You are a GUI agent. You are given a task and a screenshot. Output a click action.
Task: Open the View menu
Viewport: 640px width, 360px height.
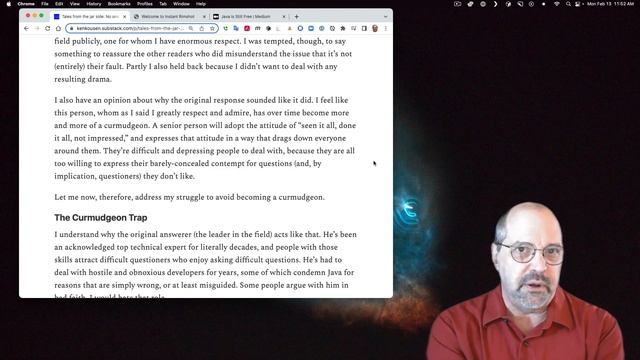[75, 4]
